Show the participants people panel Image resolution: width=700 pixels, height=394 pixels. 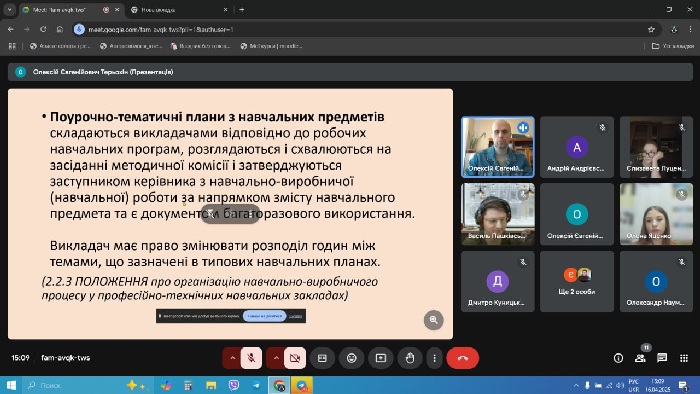tap(640, 358)
